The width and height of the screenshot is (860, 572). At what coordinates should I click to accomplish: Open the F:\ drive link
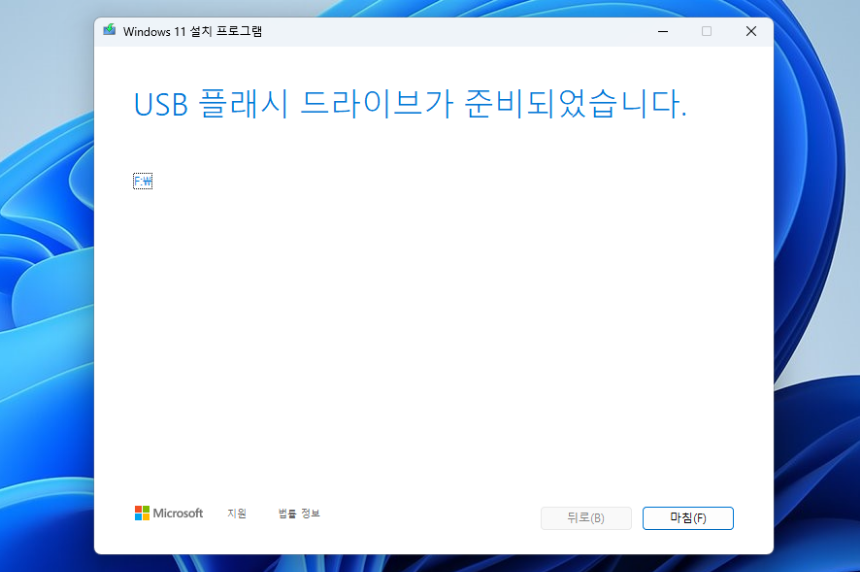(x=143, y=181)
